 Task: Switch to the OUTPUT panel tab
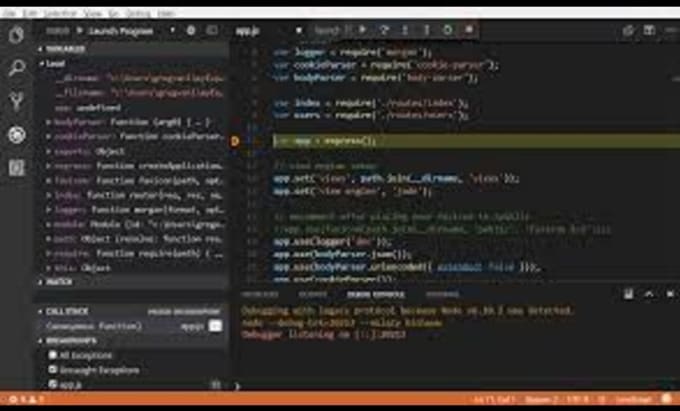point(313,294)
